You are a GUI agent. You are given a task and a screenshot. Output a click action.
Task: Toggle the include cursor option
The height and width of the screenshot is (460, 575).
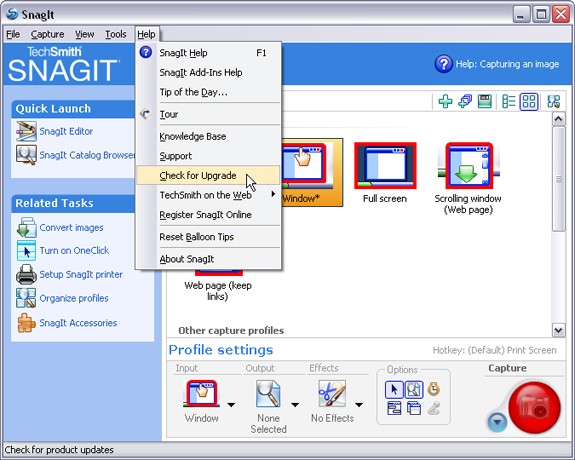pyautogui.click(x=394, y=390)
